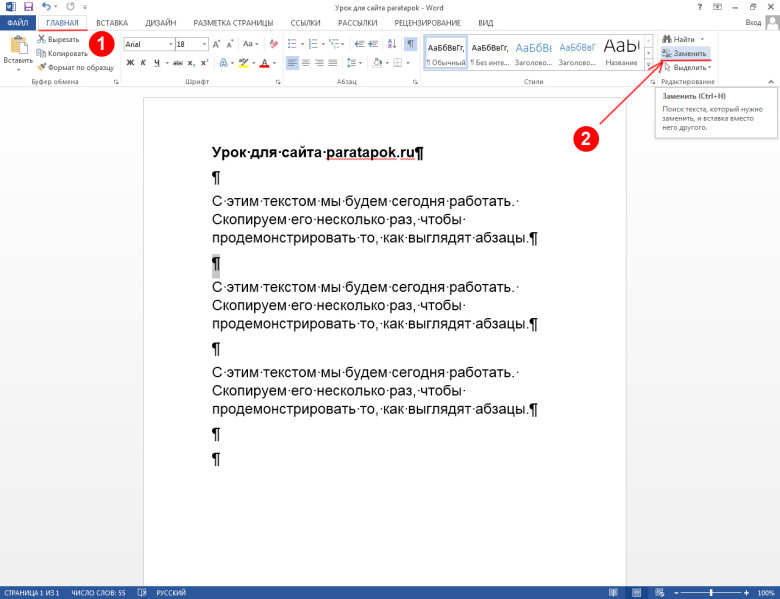This screenshot has width=780, height=599.
Task: Switch to РЕЦЕНЗИРОВАНИЕ tab
Action: [x=427, y=23]
